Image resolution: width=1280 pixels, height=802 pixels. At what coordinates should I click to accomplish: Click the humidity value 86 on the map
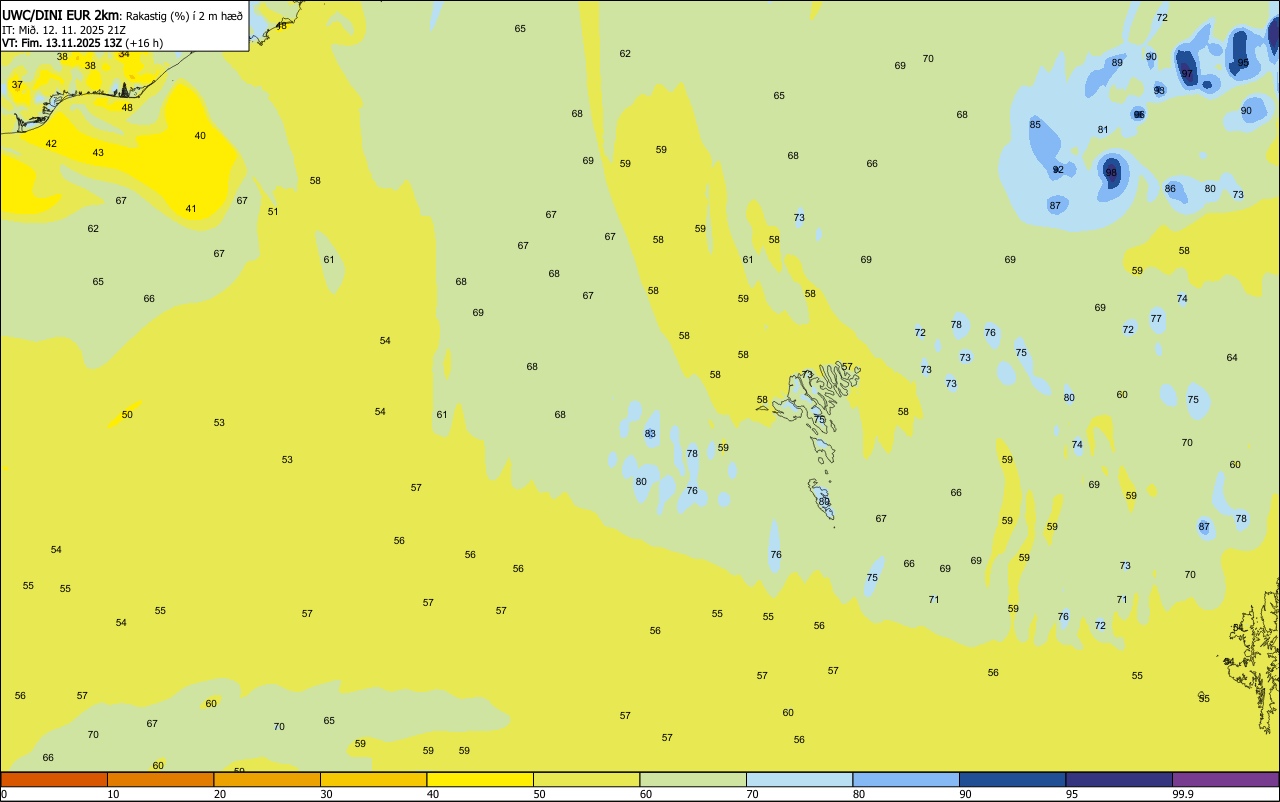pos(1170,189)
